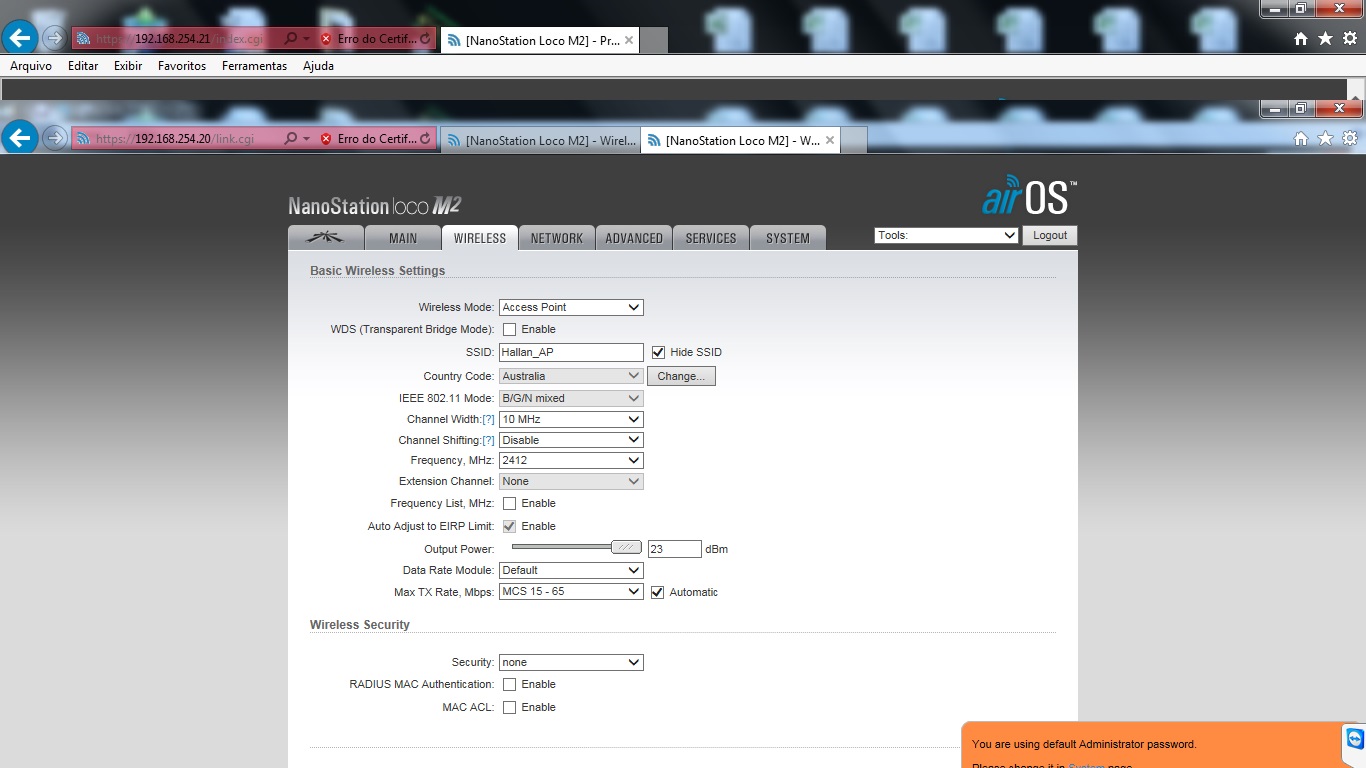Open gear settings in the 192.168.254.21 window

1350,39
